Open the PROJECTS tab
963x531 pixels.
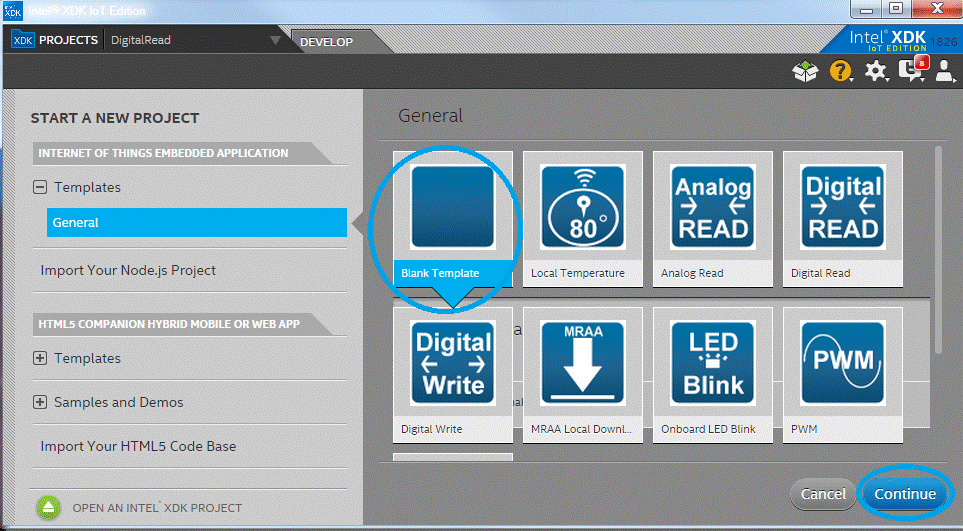68,40
